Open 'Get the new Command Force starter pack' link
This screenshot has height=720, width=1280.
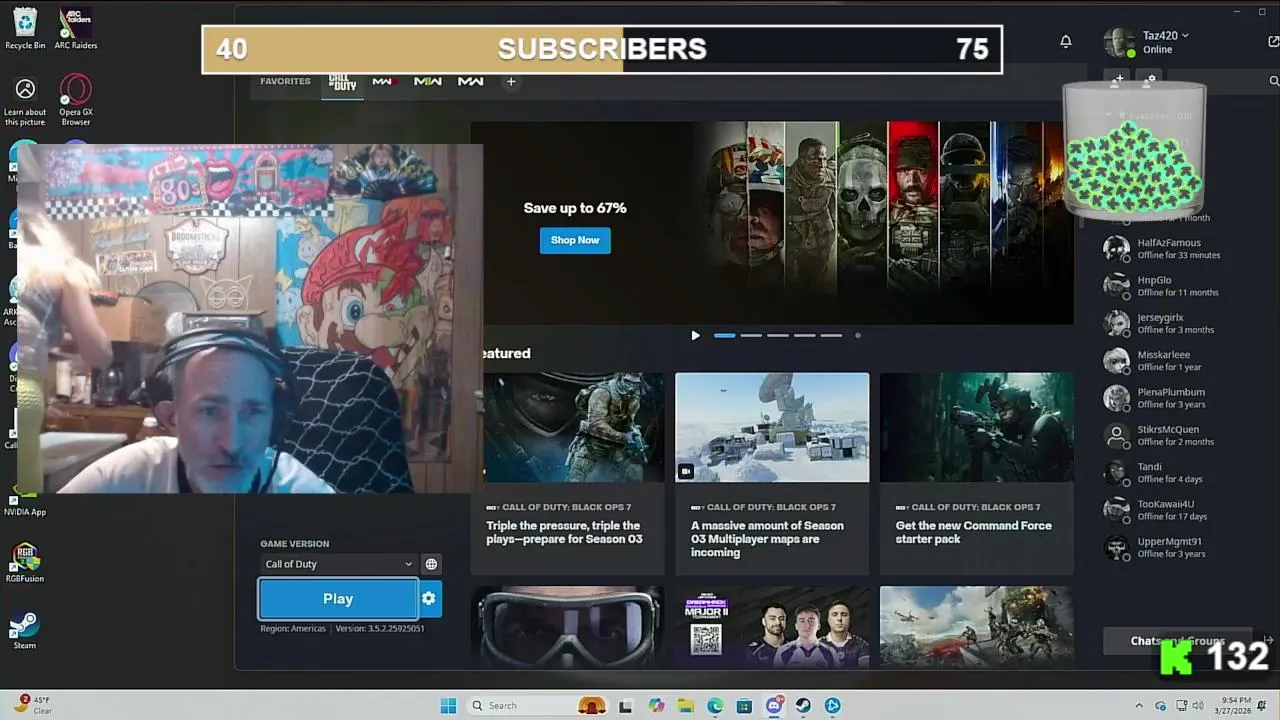point(974,532)
